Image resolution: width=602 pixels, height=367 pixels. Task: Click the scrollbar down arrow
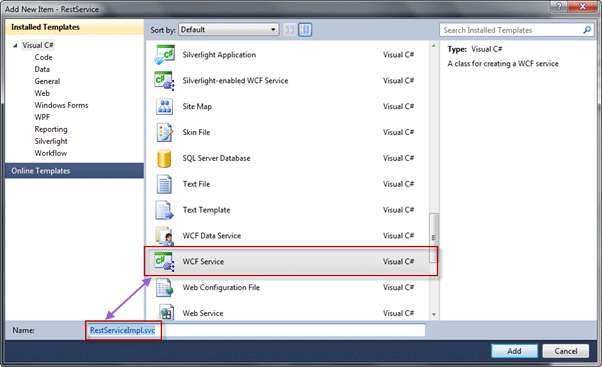tap(433, 314)
